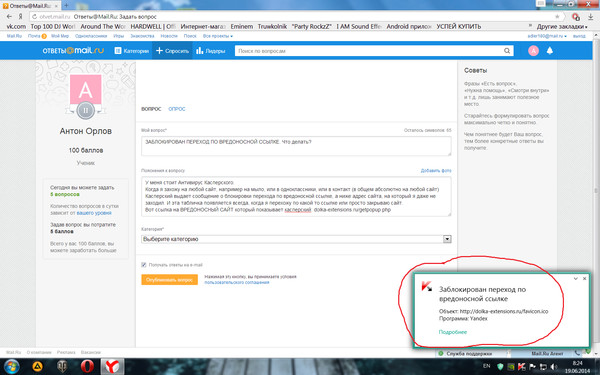Viewport: 600px width, 375px height.
Task: Open the HARDWELL bookmark
Action: coord(153,26)
